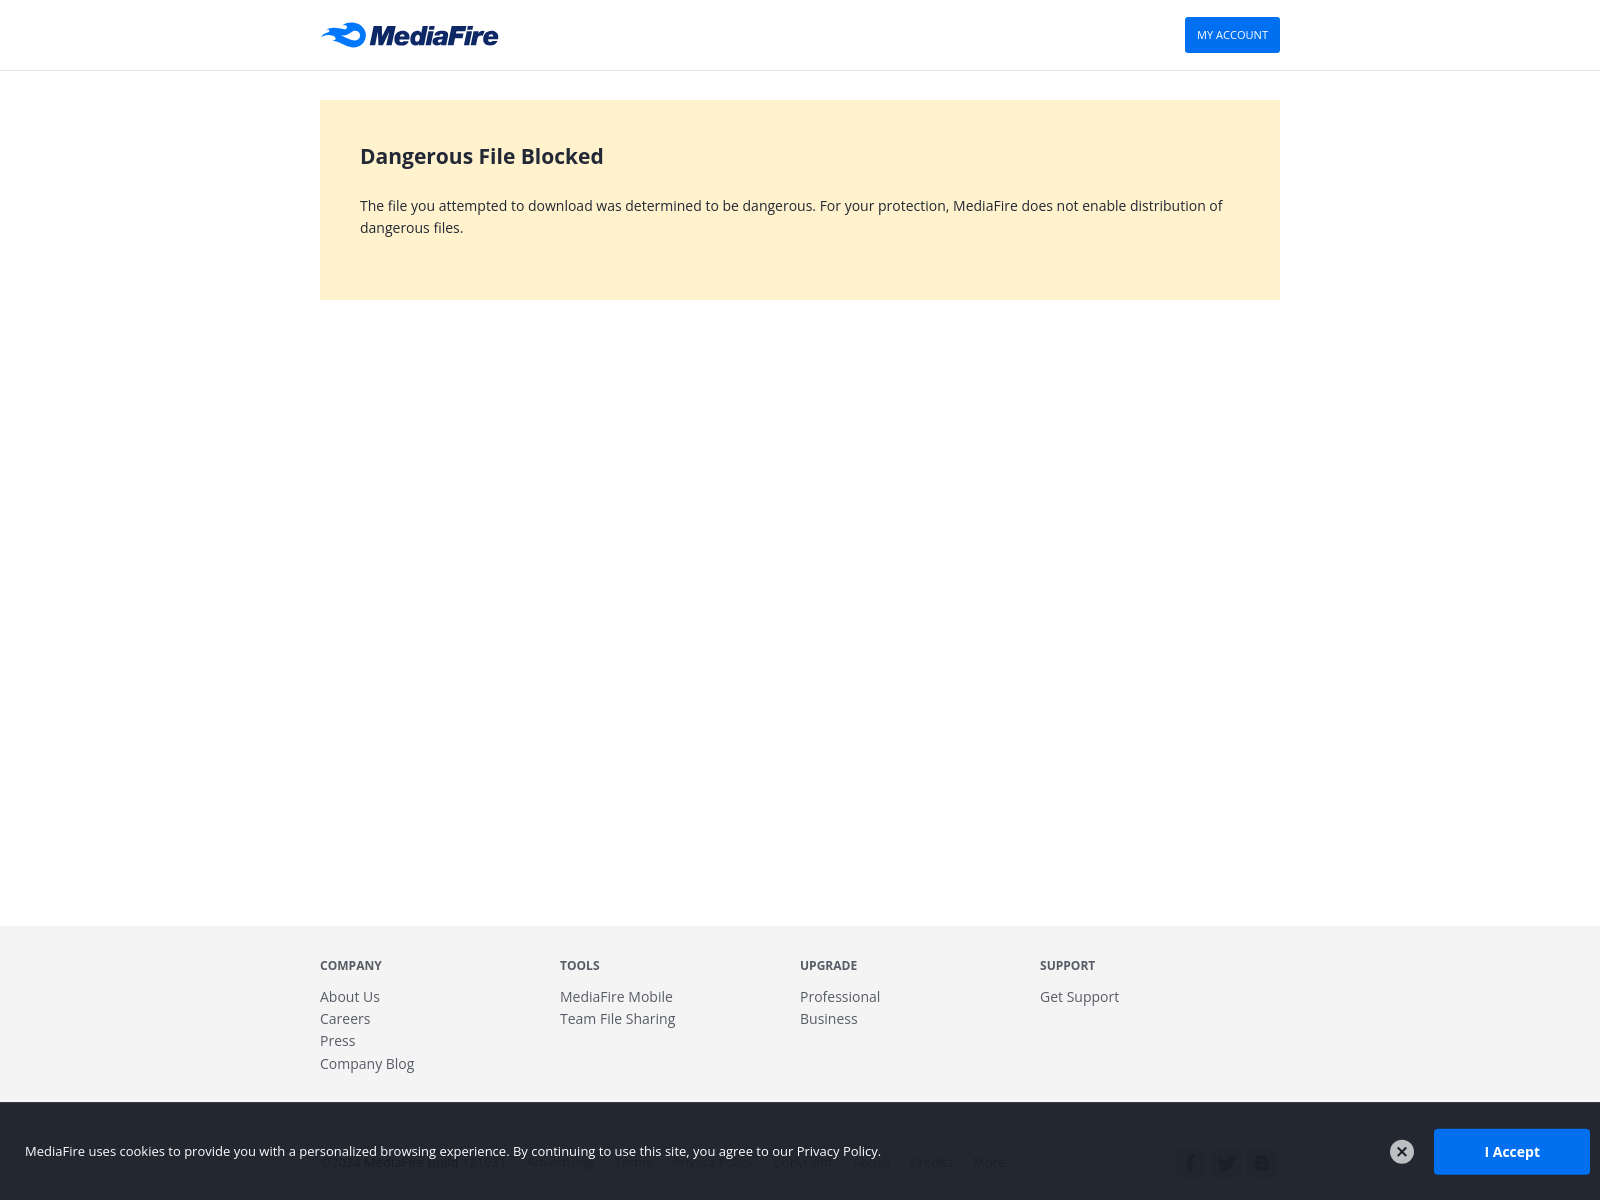The height and width of the screenshot is (1200, 1600).
Task: Open the Careers footer link
Action: (x=345, y=1019)
